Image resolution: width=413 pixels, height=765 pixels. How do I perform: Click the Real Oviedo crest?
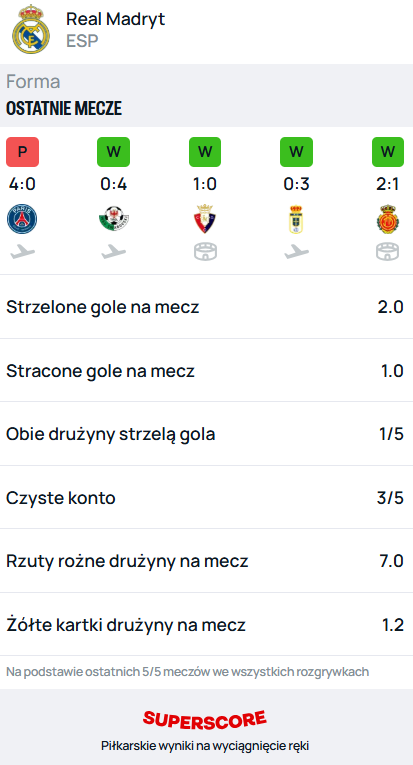[x=296, y=219]
